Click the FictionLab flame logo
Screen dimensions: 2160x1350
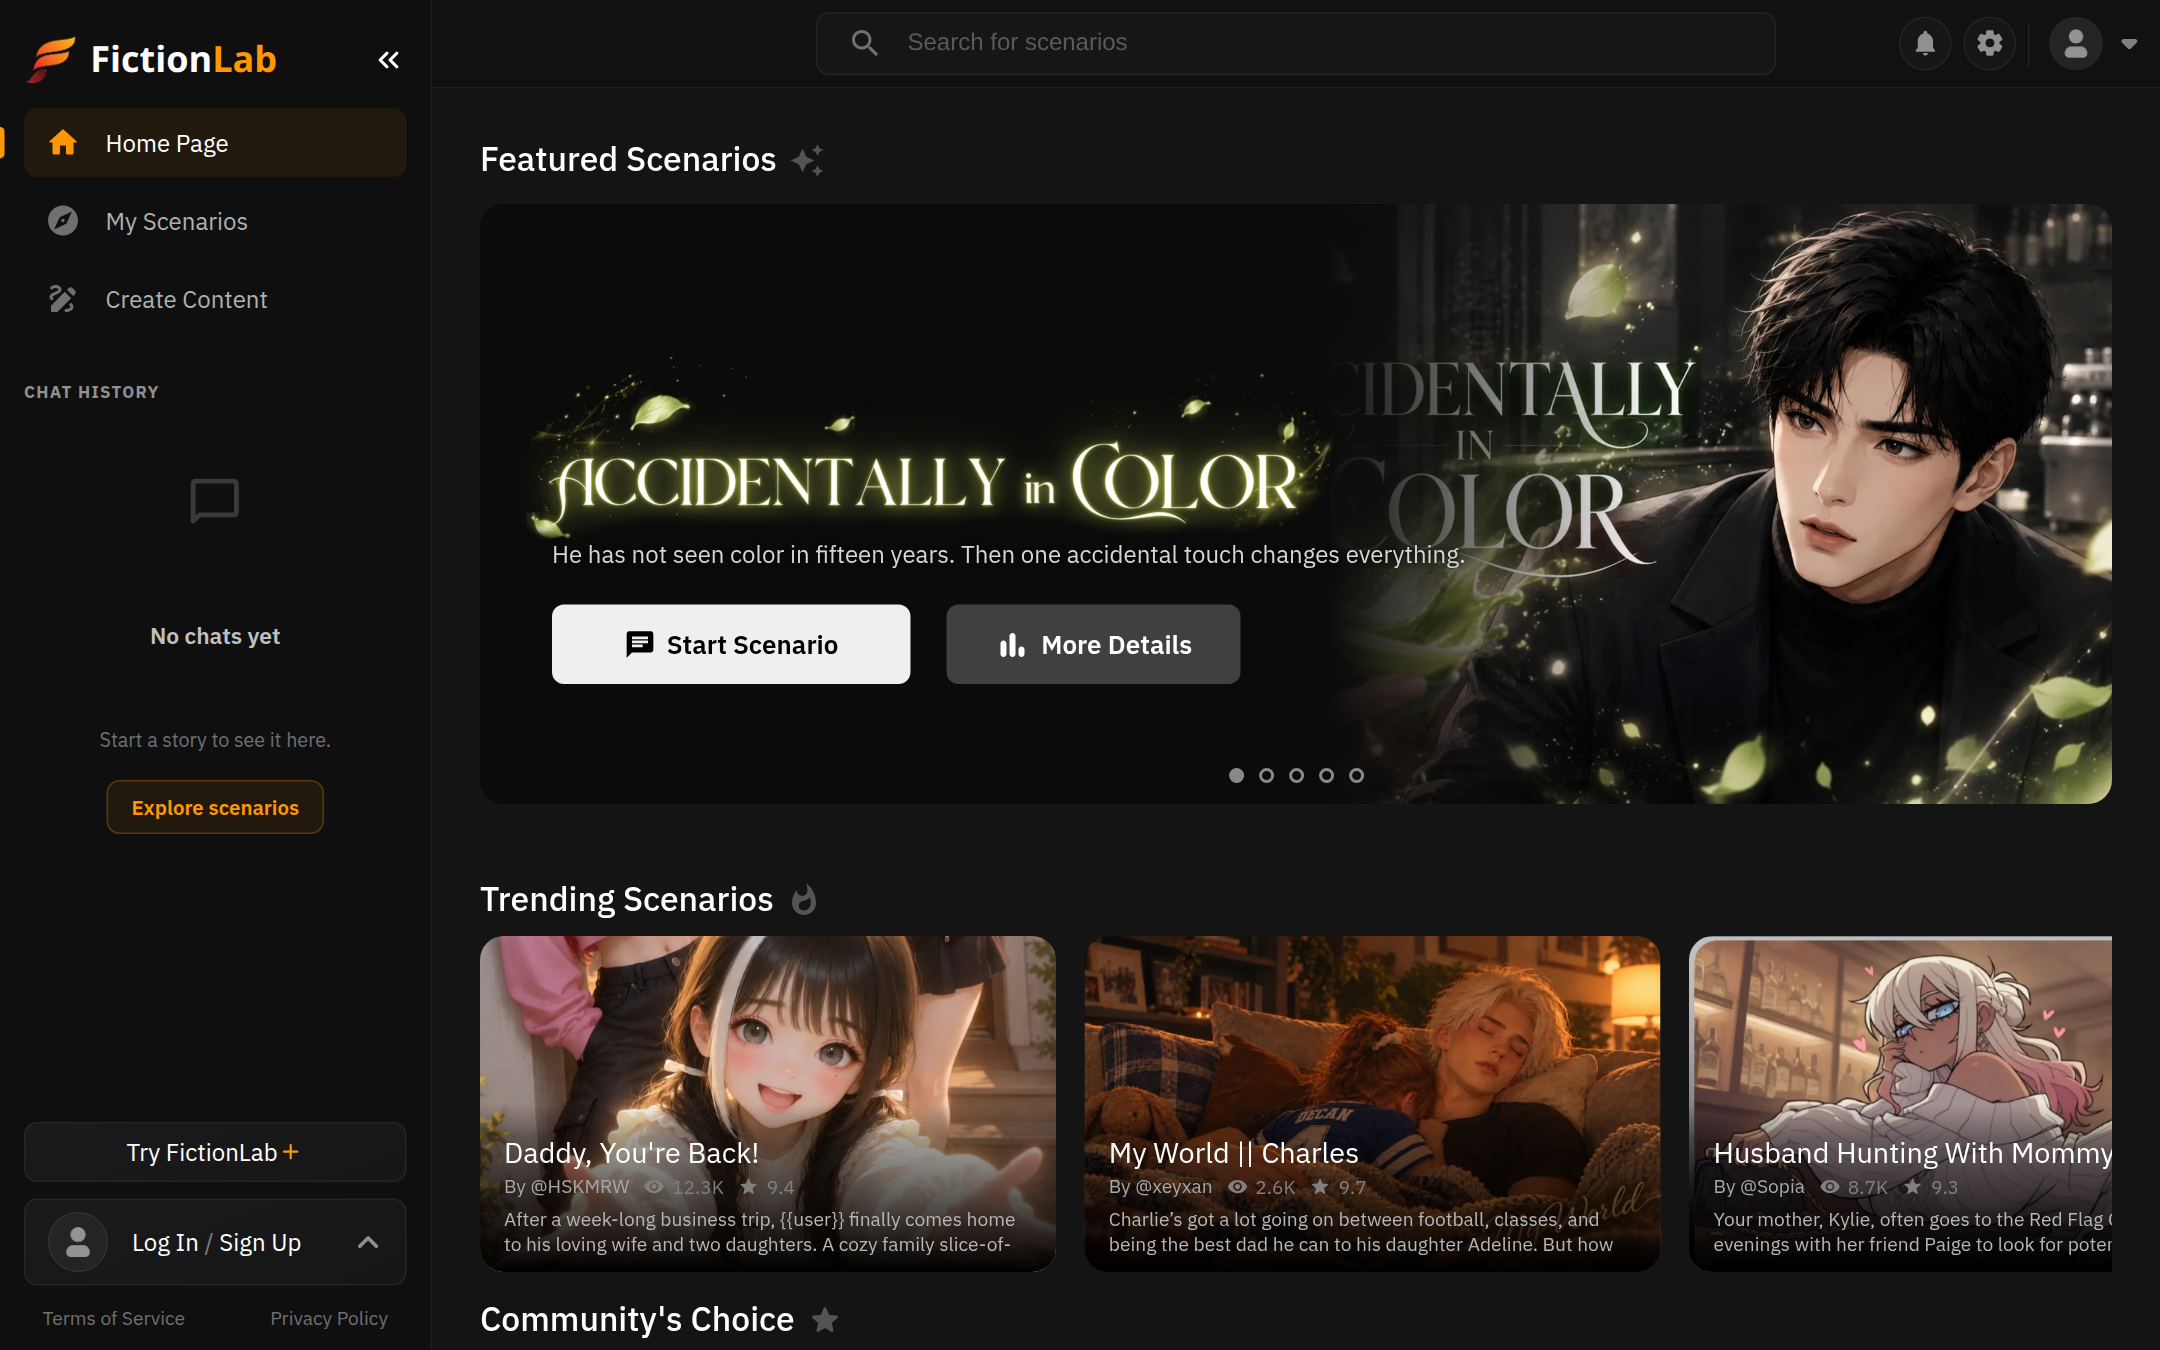pos(51,59)
